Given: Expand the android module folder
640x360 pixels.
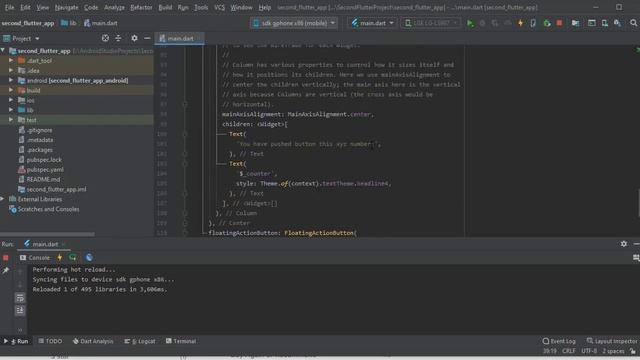Looking at the screenshot, I should [x=11, y=80].
